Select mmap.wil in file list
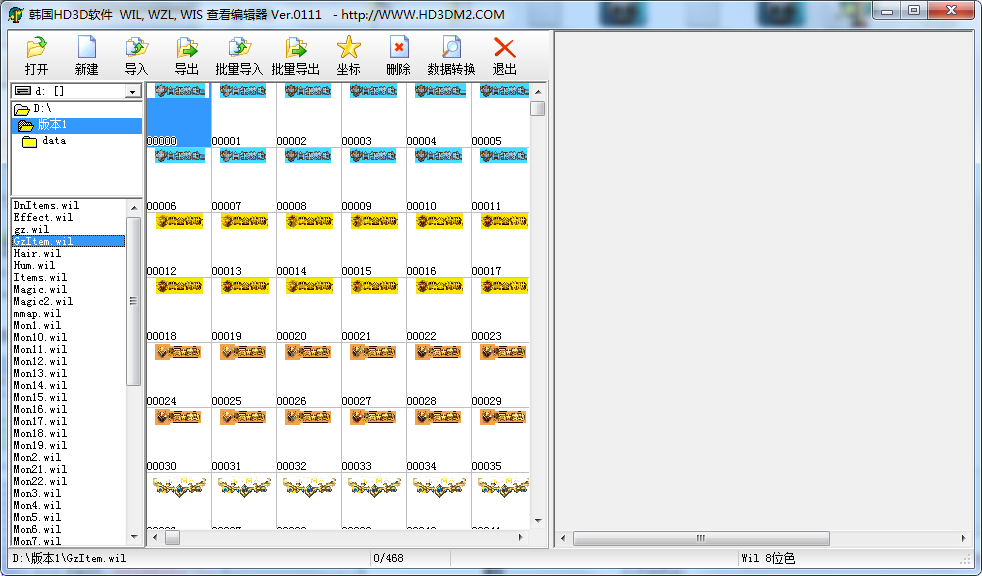The width and height of the screenshot is (982, 576). [x=69, y=314]
